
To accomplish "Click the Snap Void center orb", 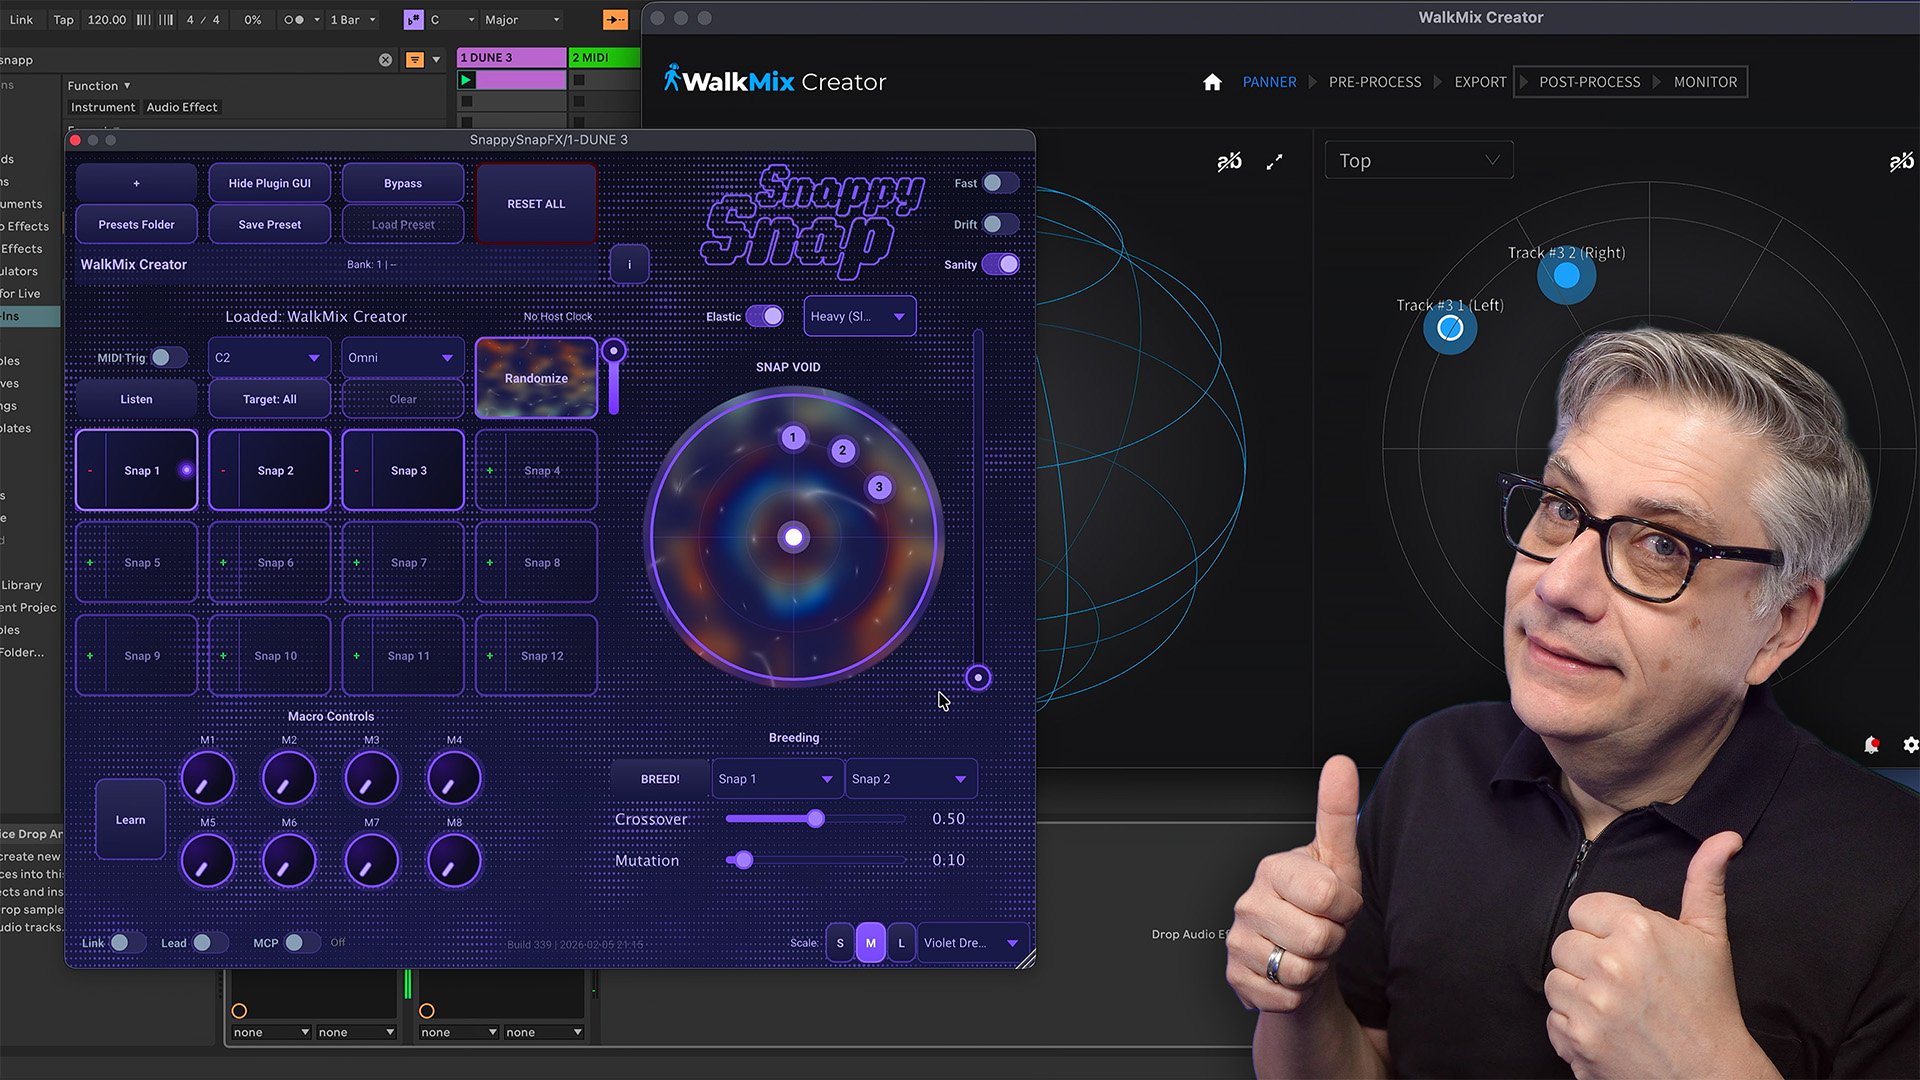I will pos(793,538).
